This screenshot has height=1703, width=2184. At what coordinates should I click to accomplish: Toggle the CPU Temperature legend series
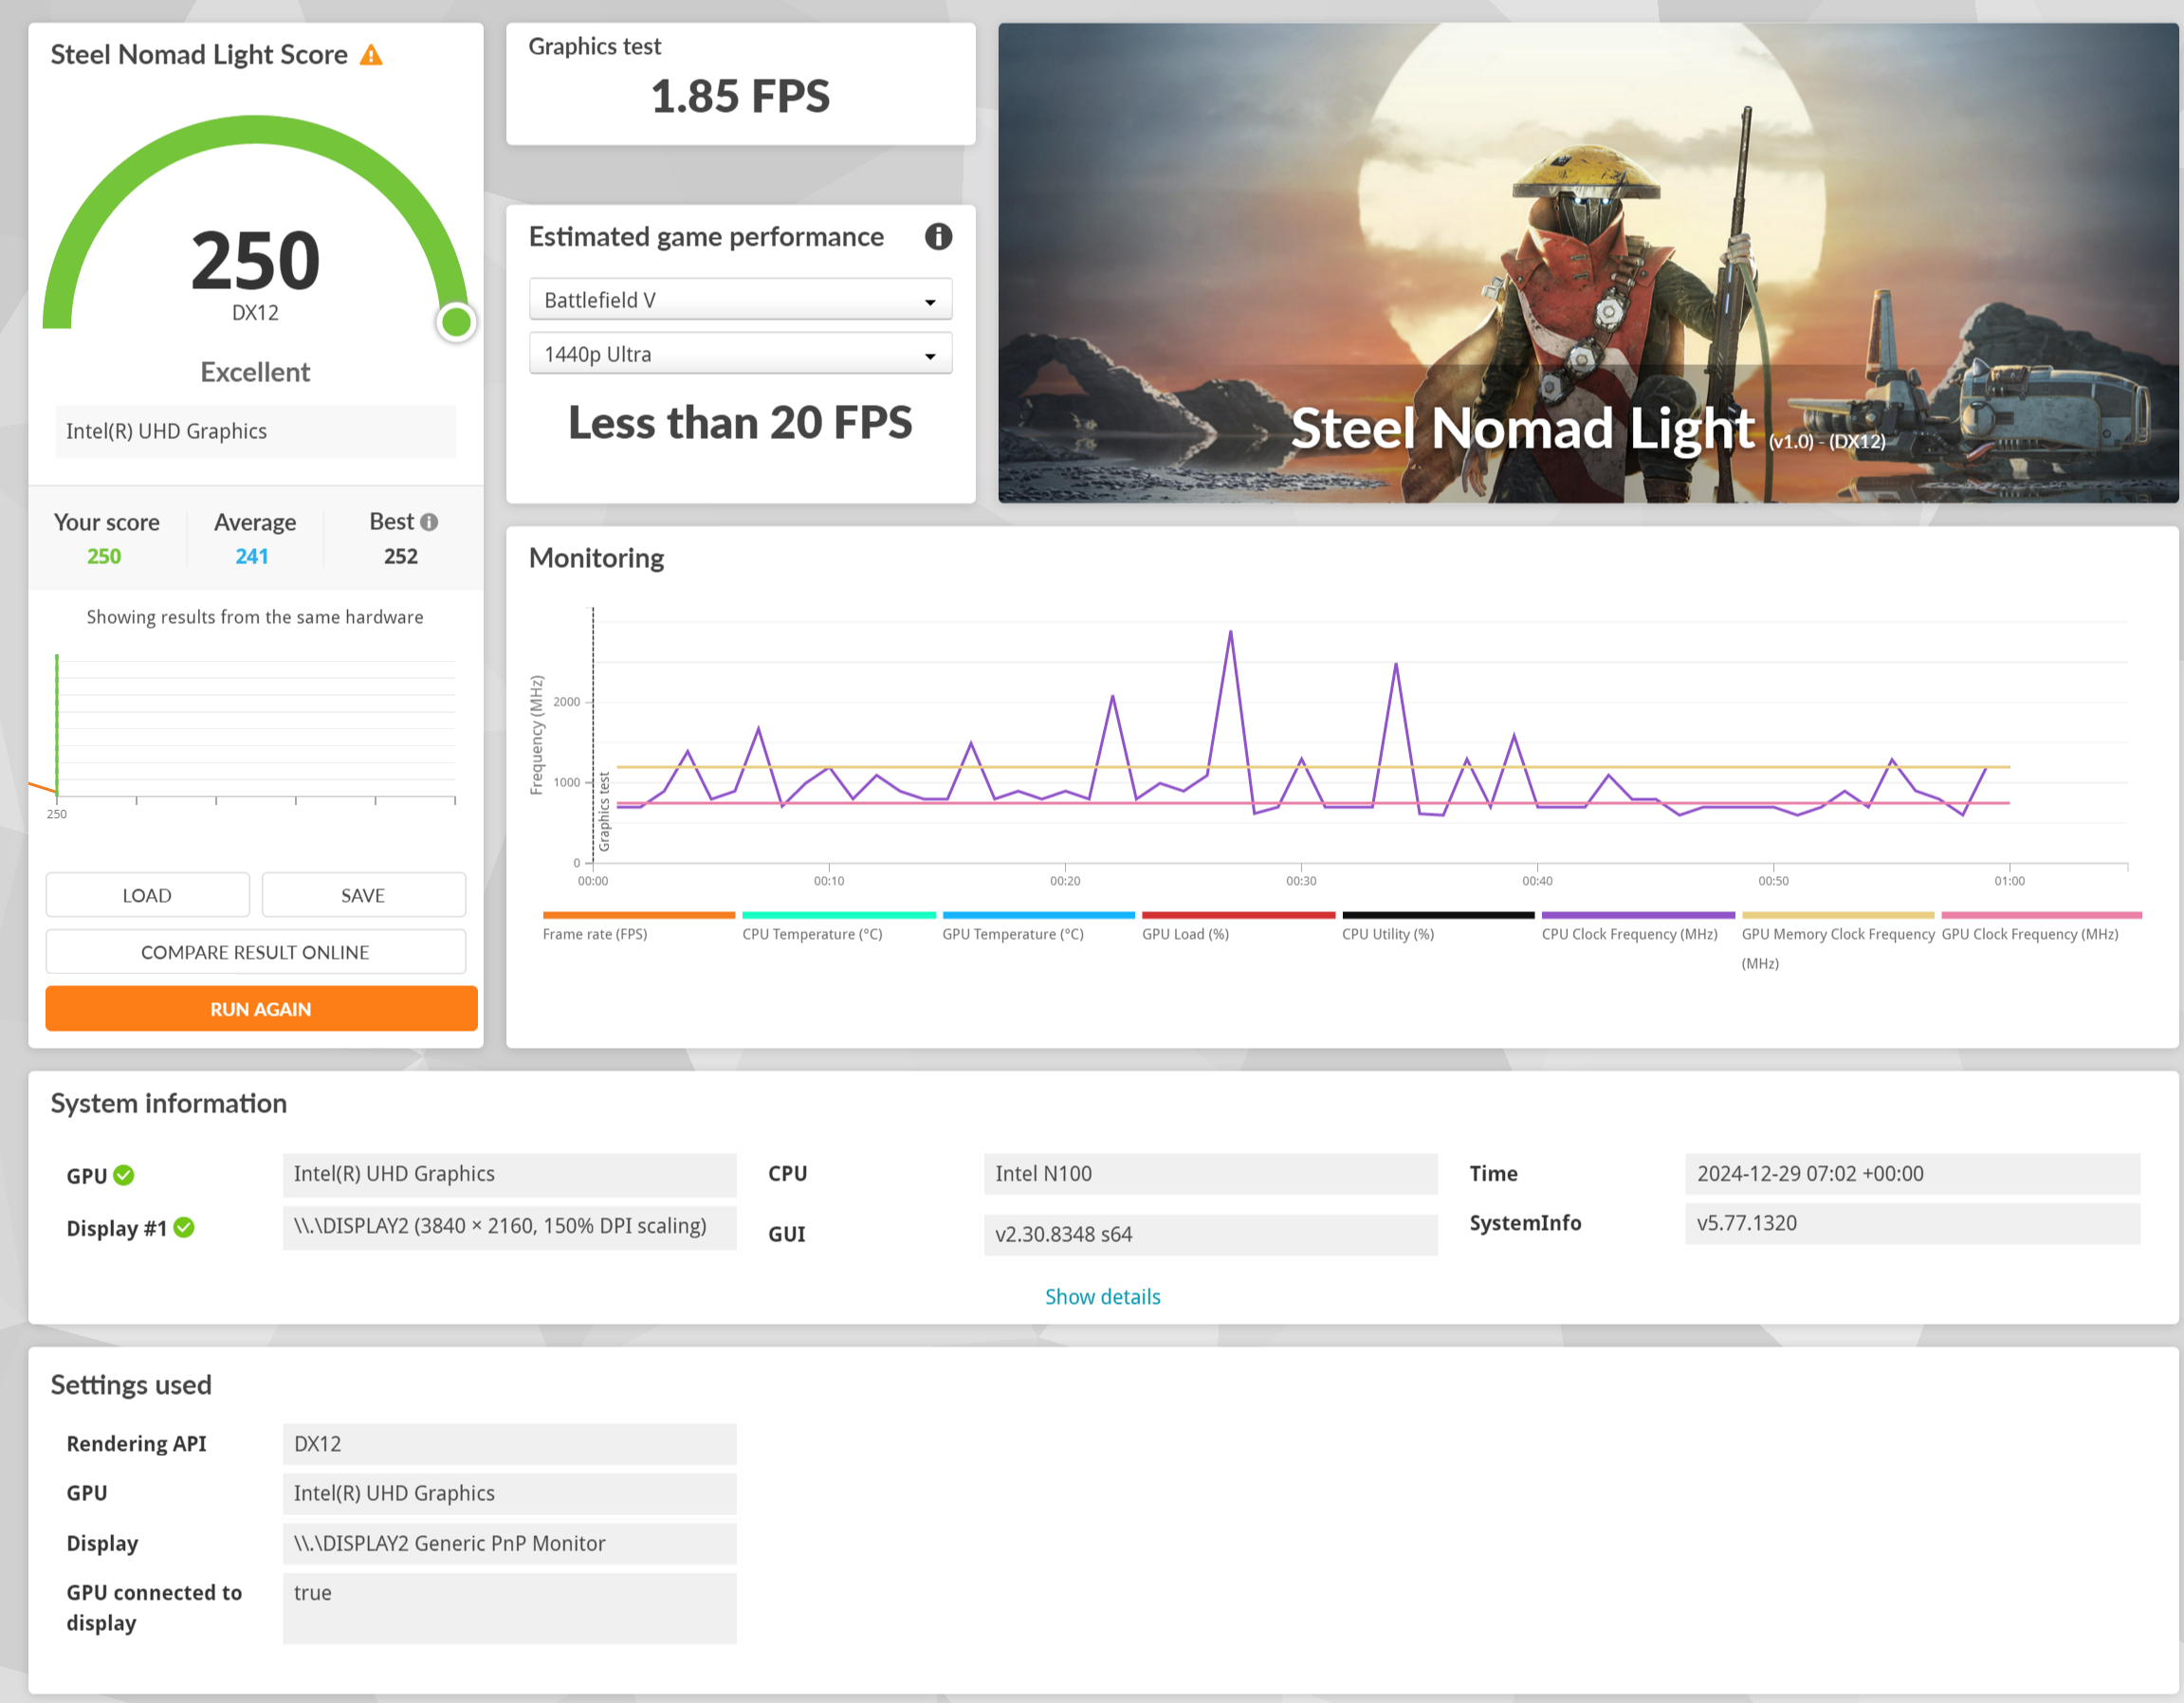click(812, 934)
